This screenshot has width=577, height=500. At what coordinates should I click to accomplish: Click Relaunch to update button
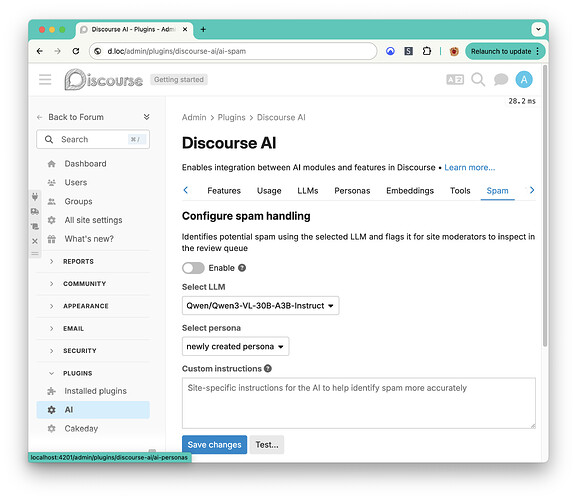pos(505,51)
